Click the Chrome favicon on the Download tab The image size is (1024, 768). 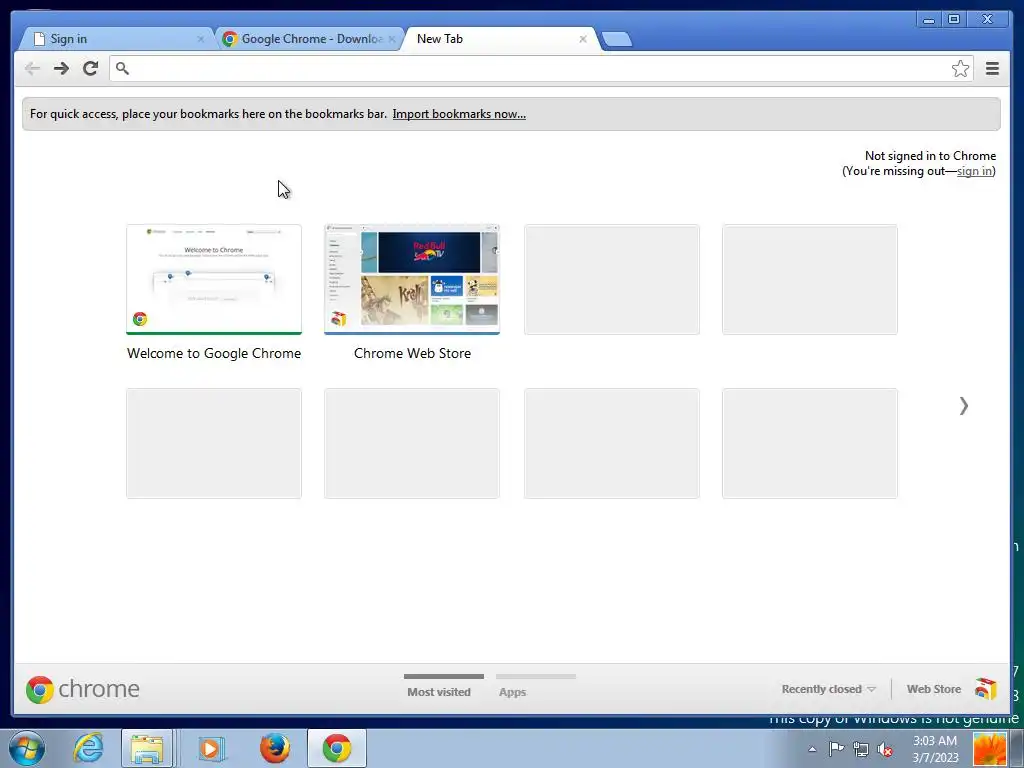(229, 39)
